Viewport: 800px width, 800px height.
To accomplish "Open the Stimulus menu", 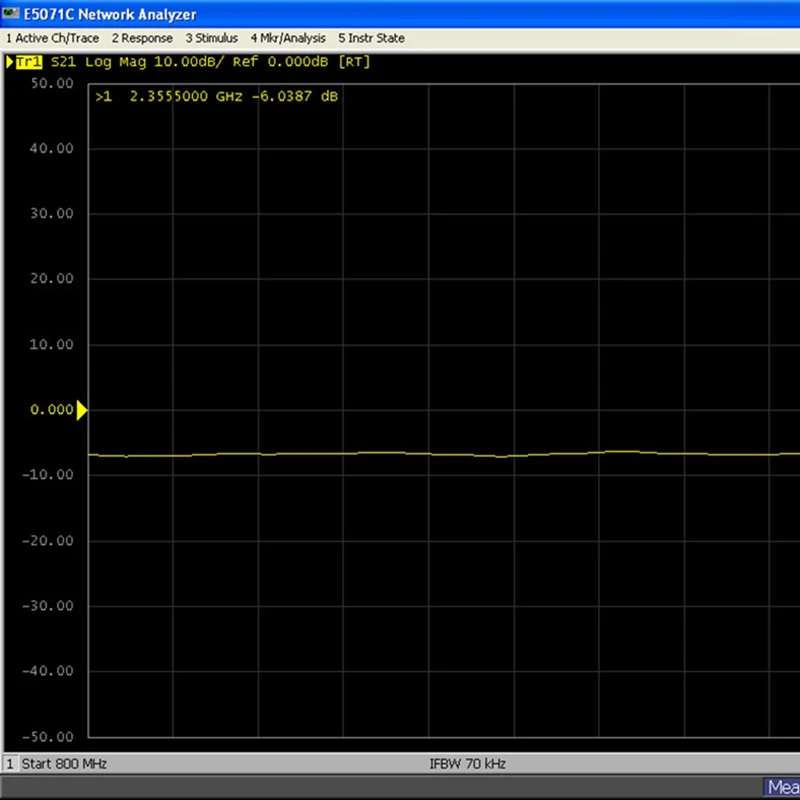I will point(211,38).
